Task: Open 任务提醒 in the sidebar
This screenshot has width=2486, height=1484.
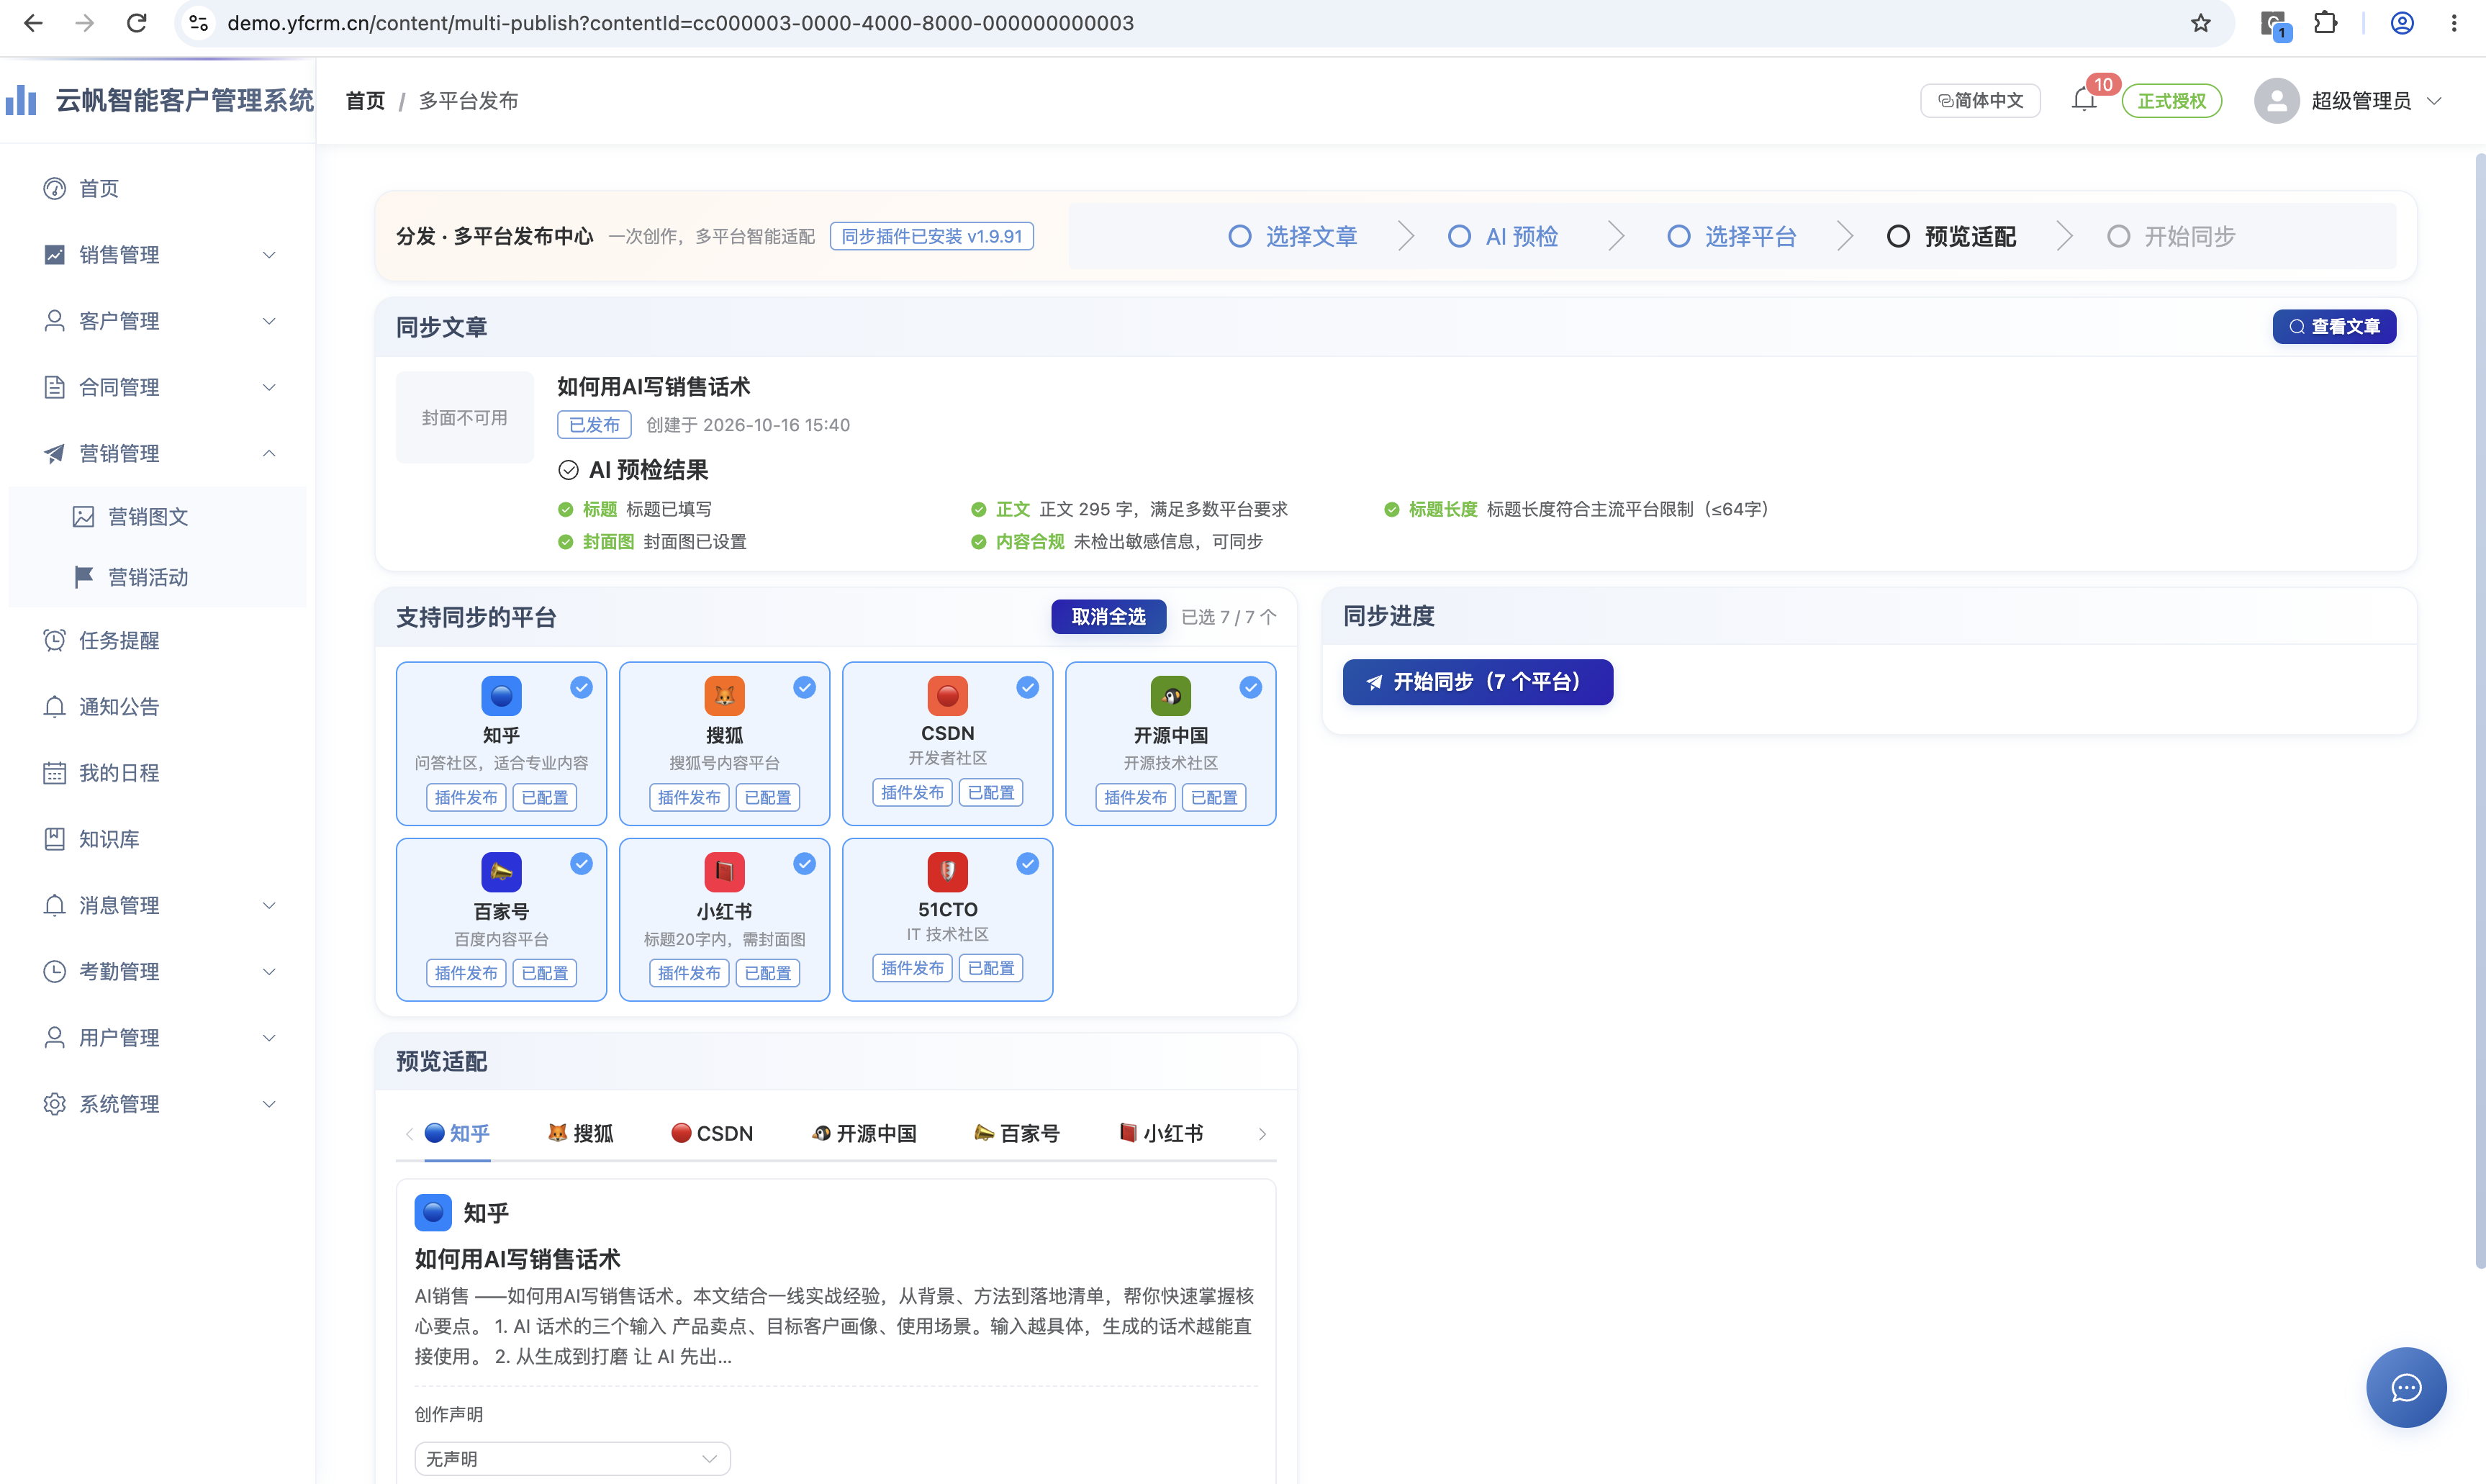Action: pyautogui.click(x=157, y=640)
